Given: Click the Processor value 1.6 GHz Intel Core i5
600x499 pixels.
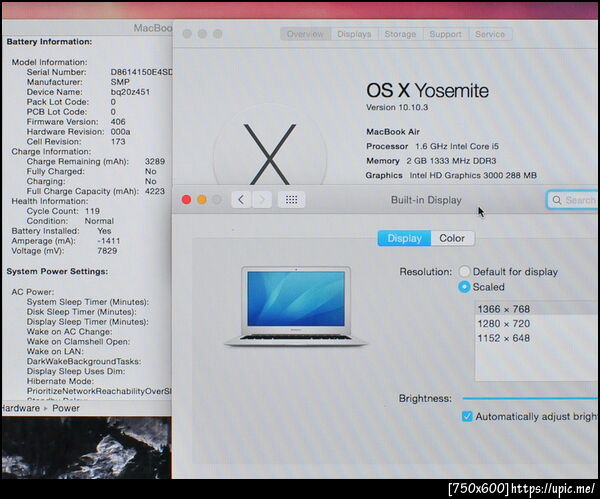Looking at the screenshot, I should pyautogui.click(x=457, y=146).
